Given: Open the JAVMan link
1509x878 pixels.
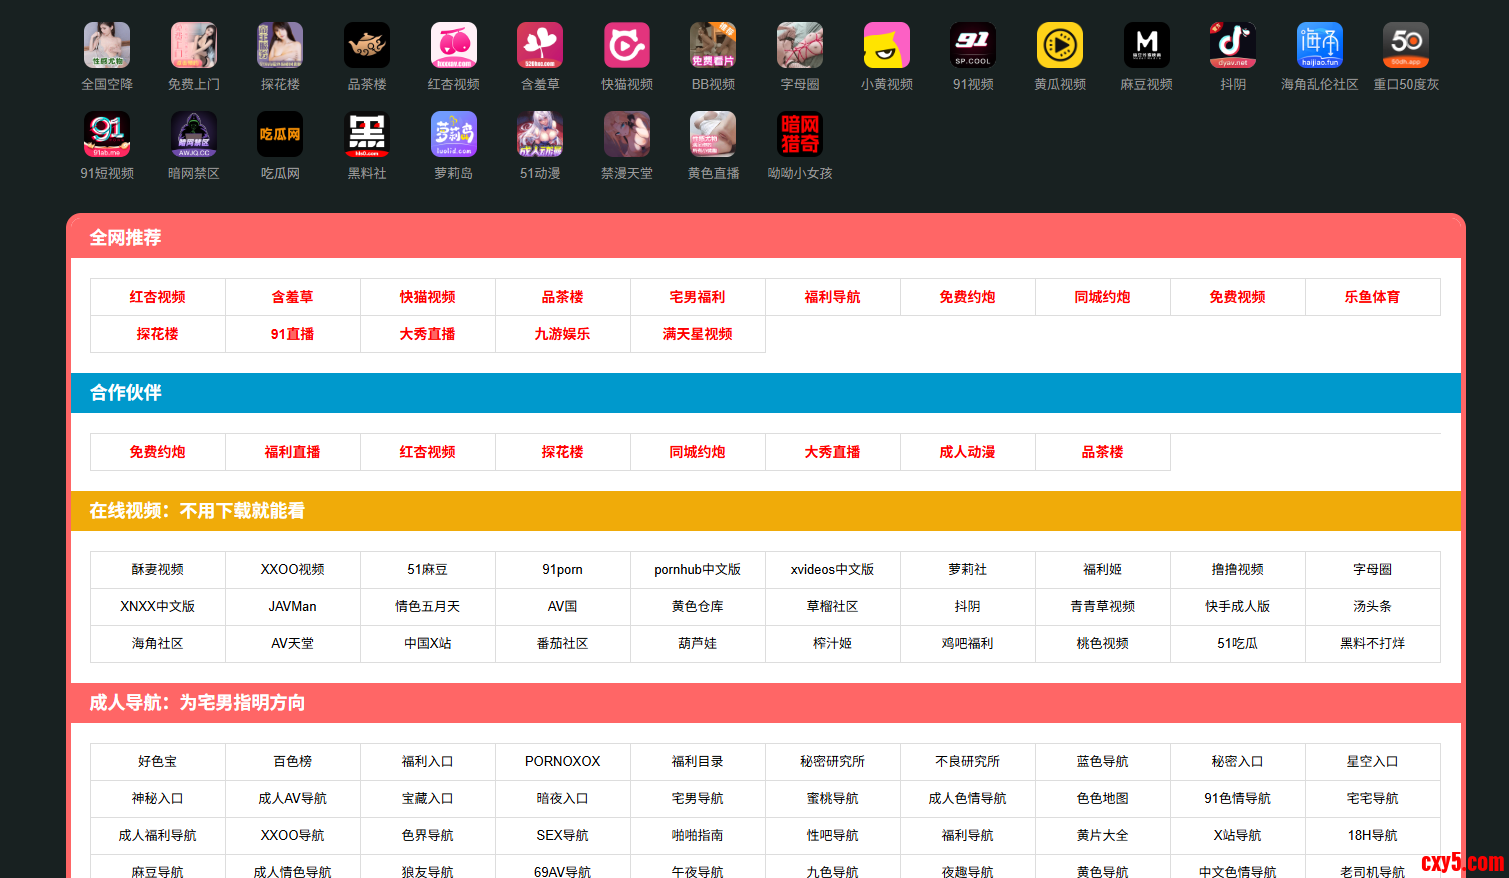Looking at the screenshot, I should (292, 606).
